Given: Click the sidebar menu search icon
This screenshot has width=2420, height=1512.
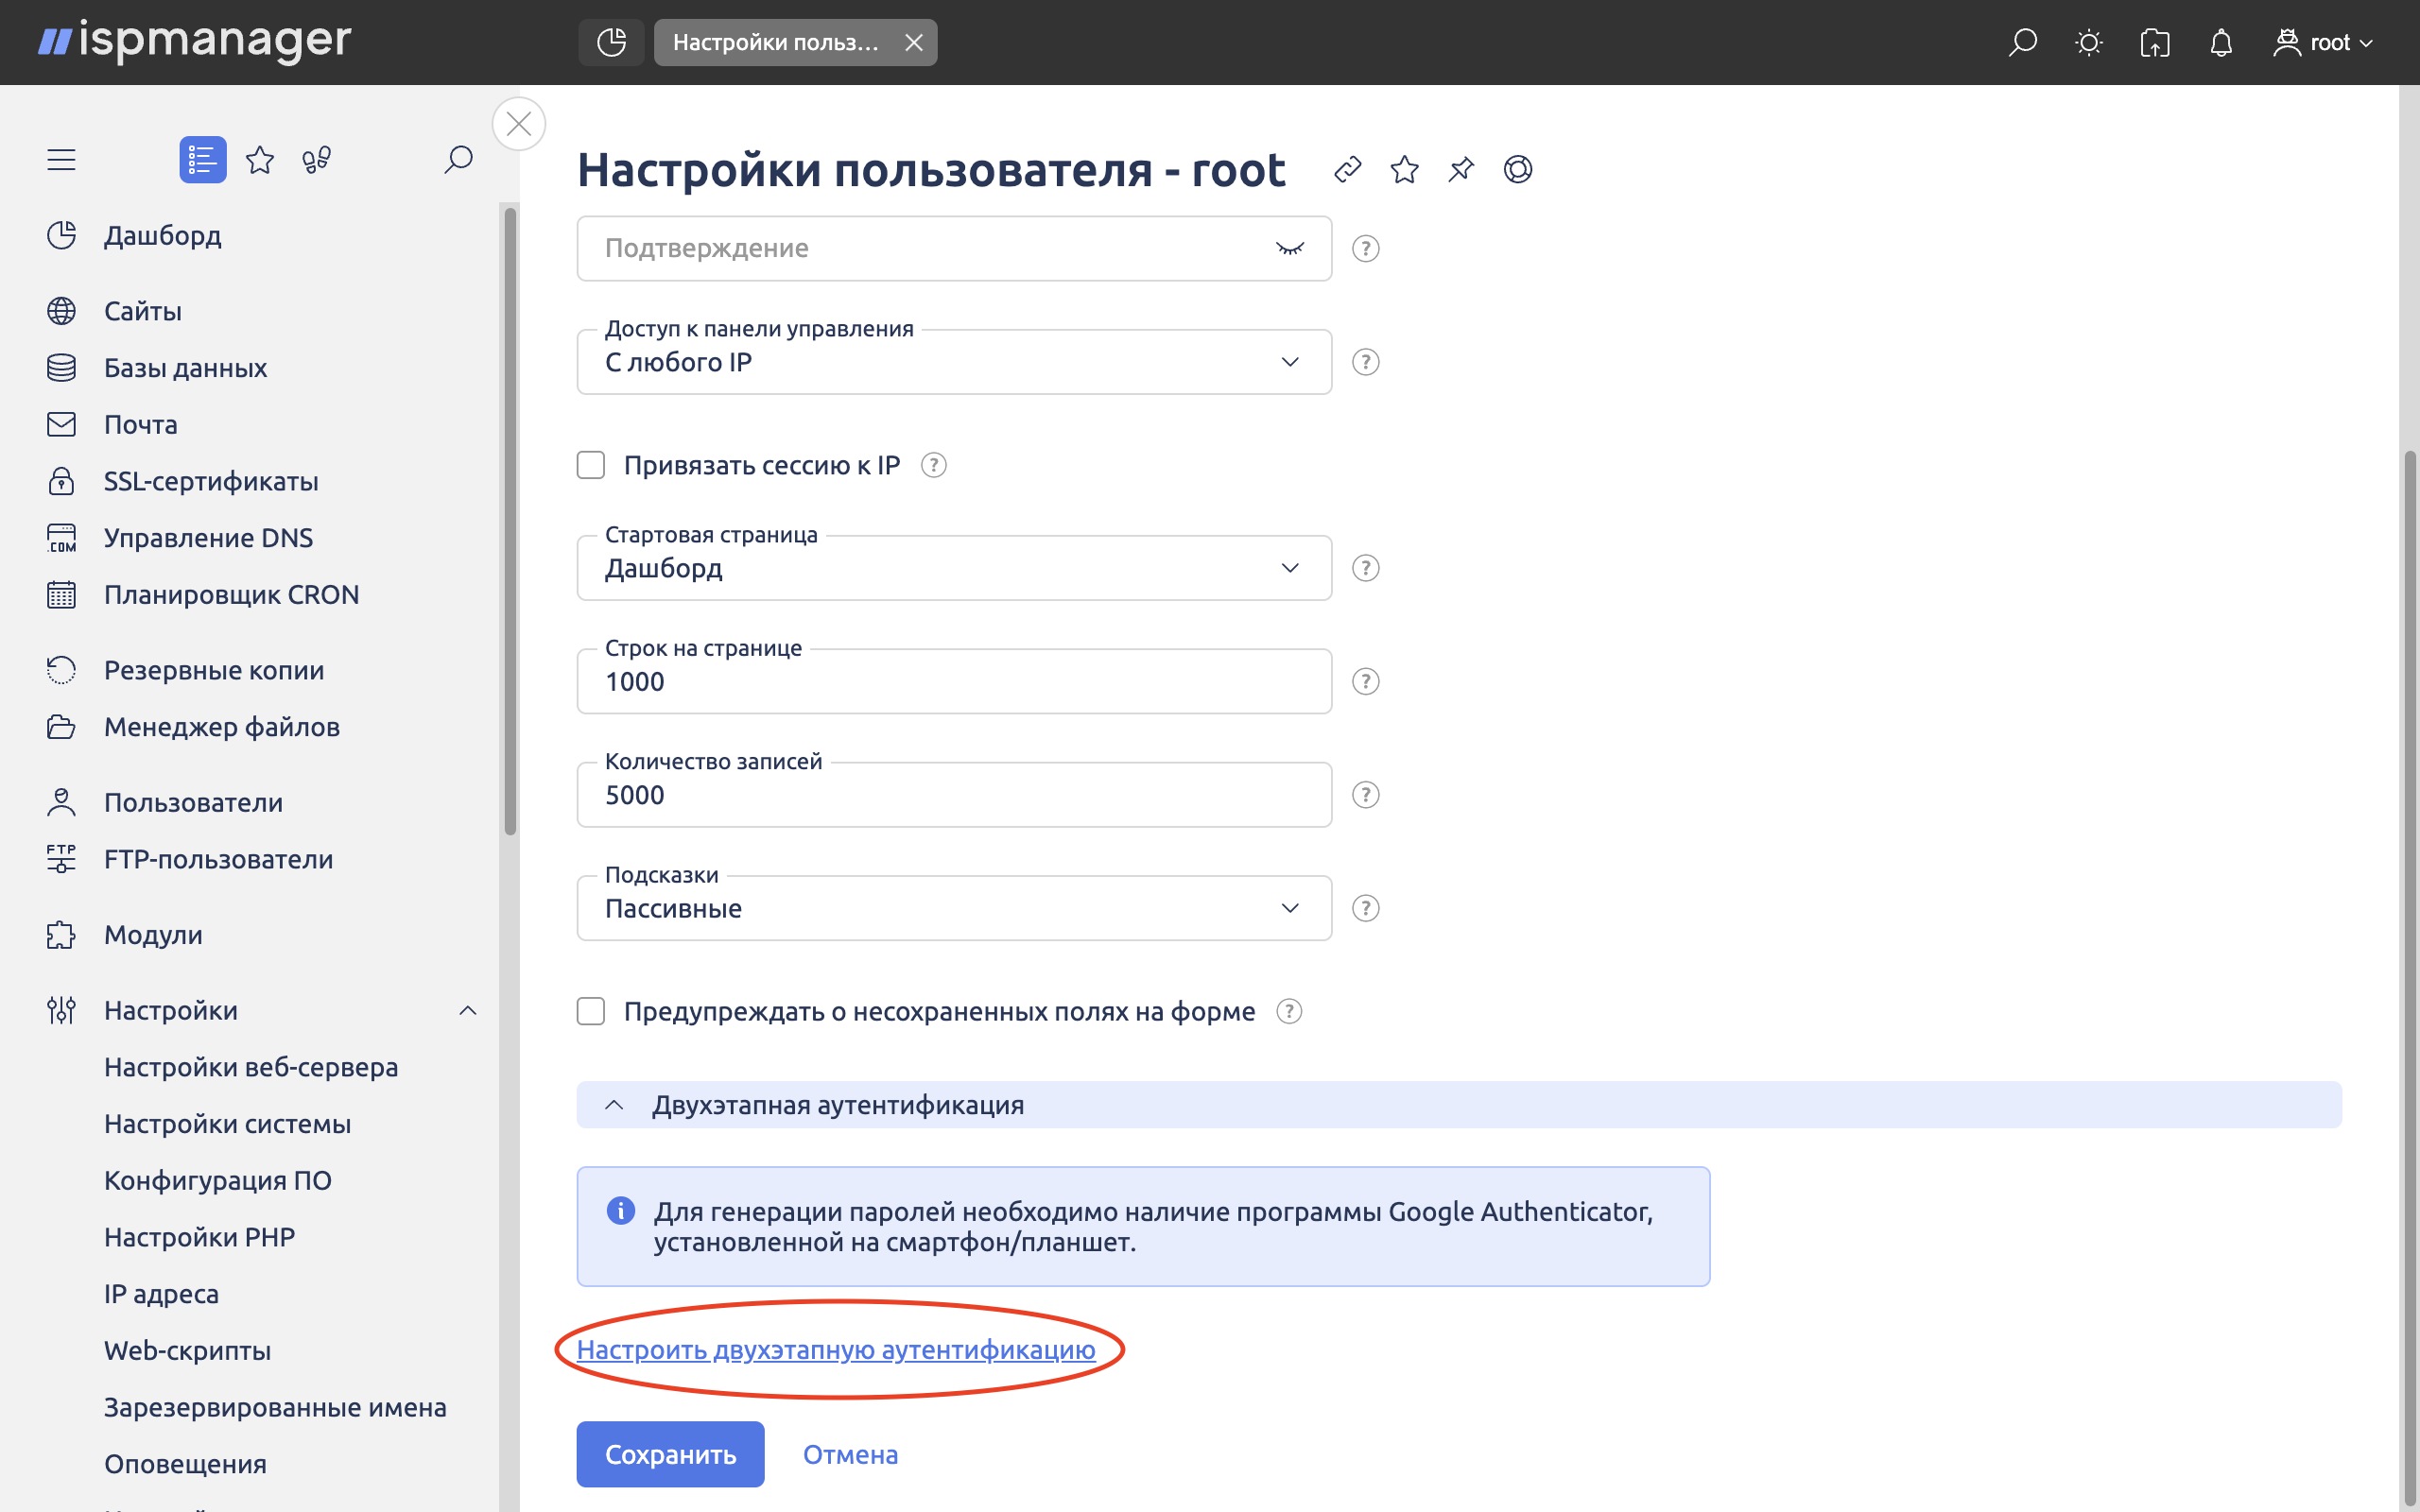Looking at the screenshot, I should [458, 160].
